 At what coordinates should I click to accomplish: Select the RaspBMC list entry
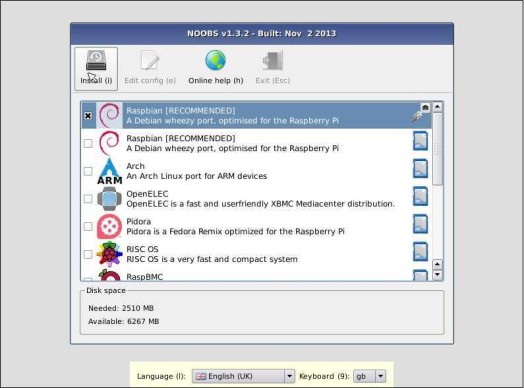256,276
